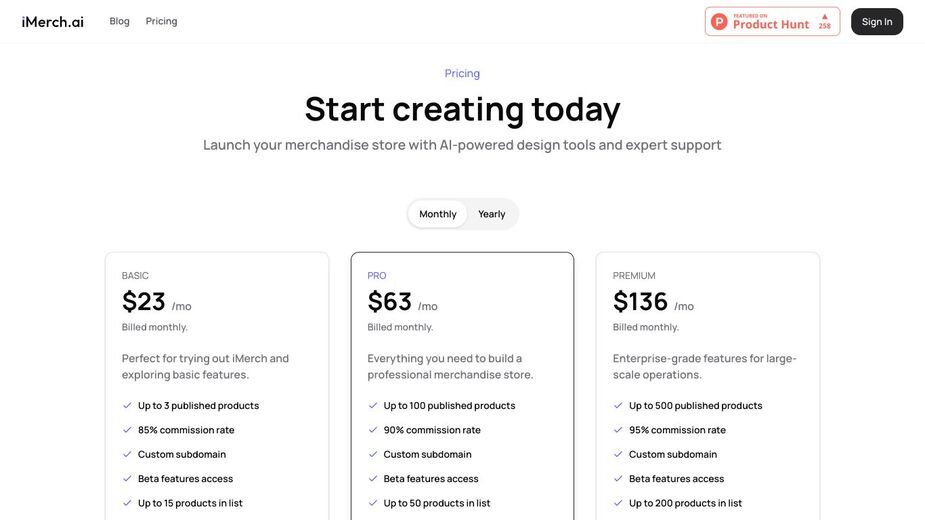Click the $63 per month price
Viewport: 925px width, 520px height.
tap(402, 302)
